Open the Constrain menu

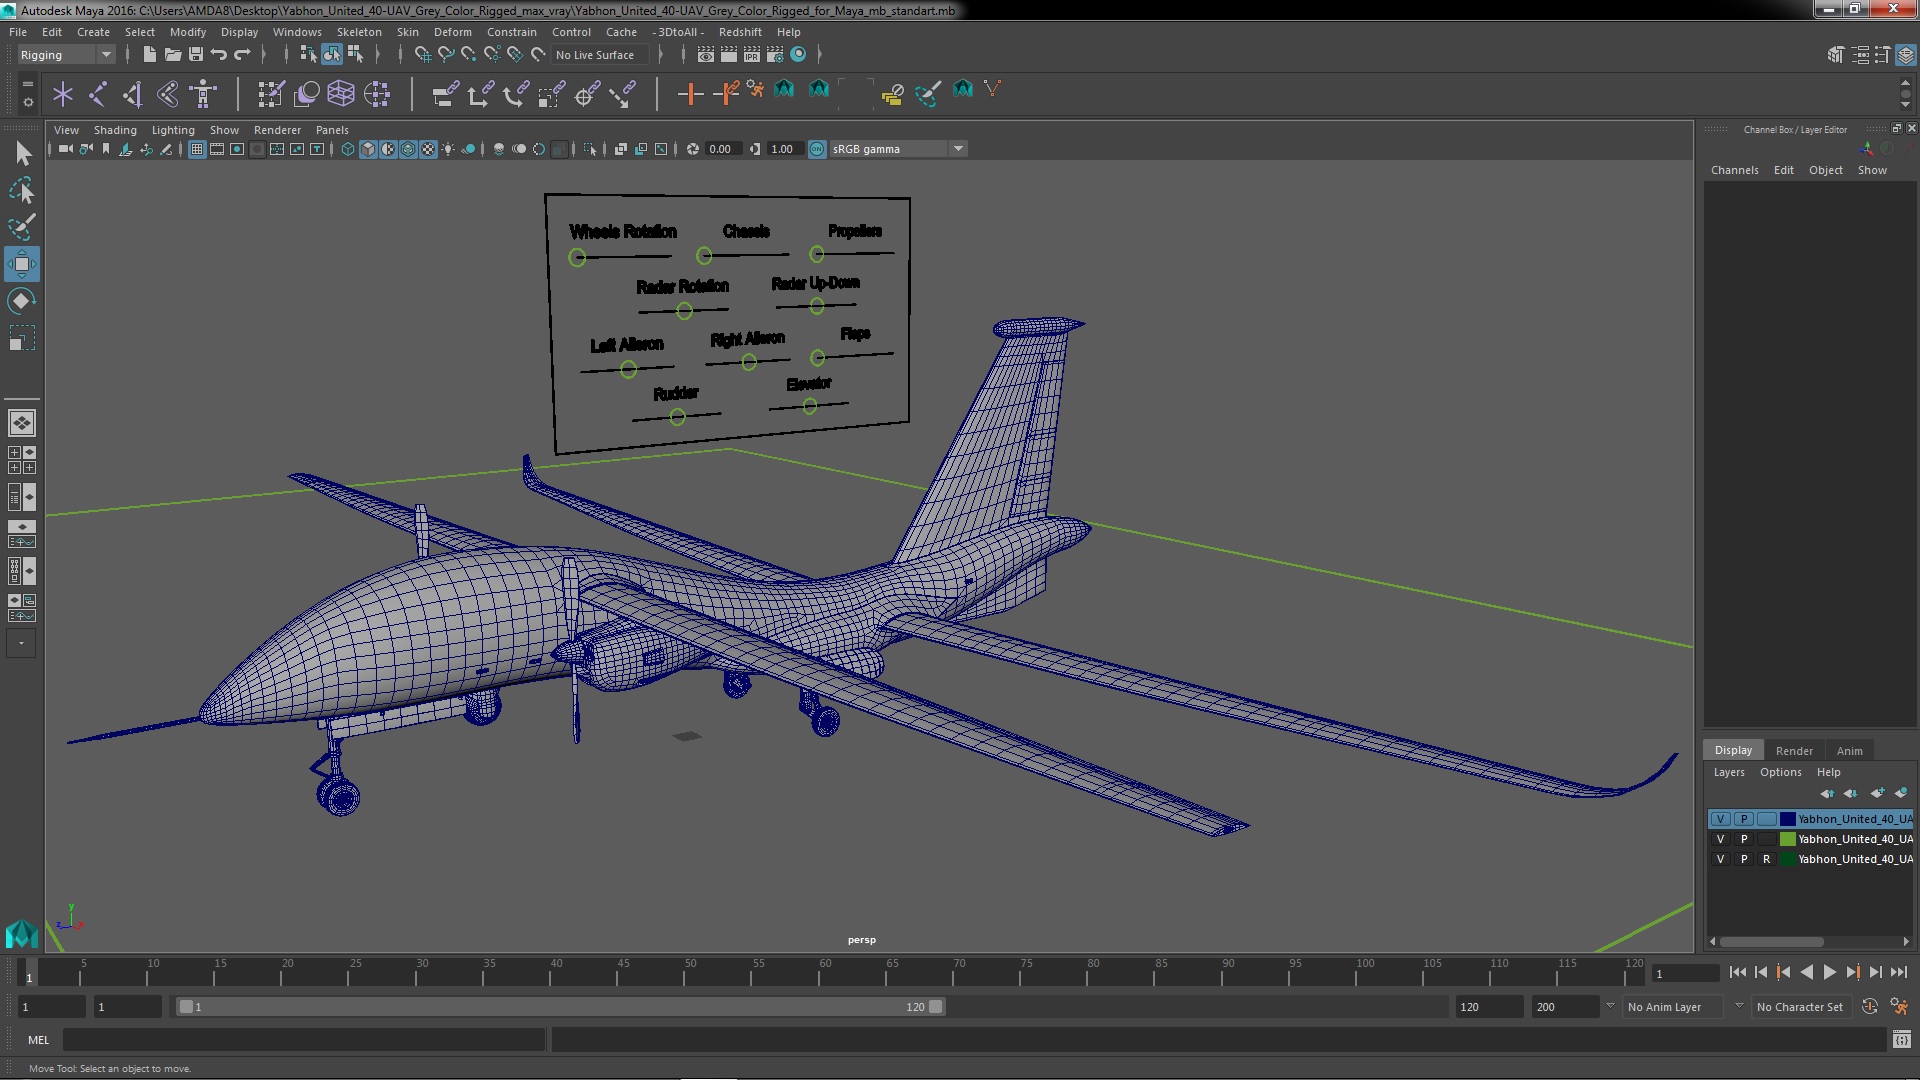(511, 32)
